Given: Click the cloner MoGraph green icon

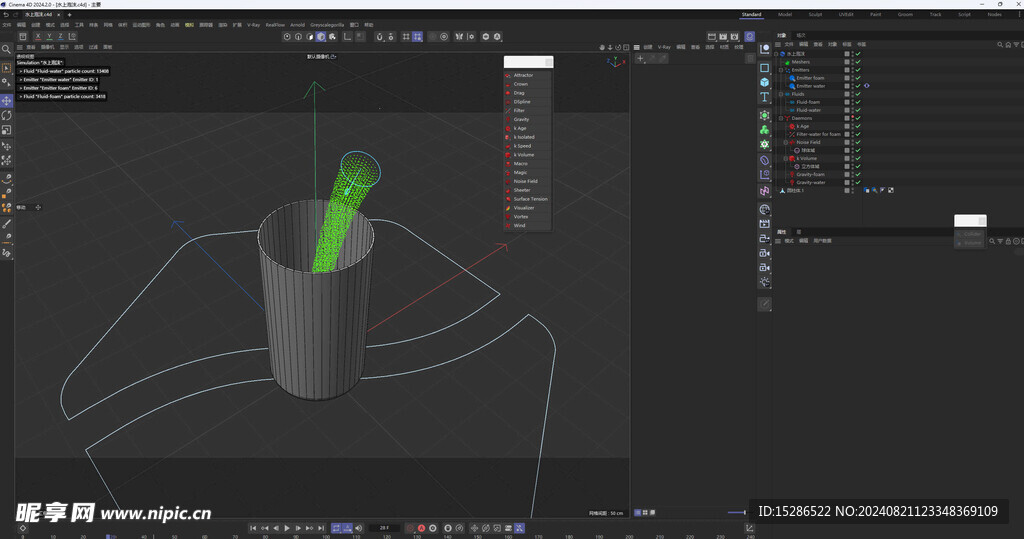Looking at the screenshot, I should [765, 130].
